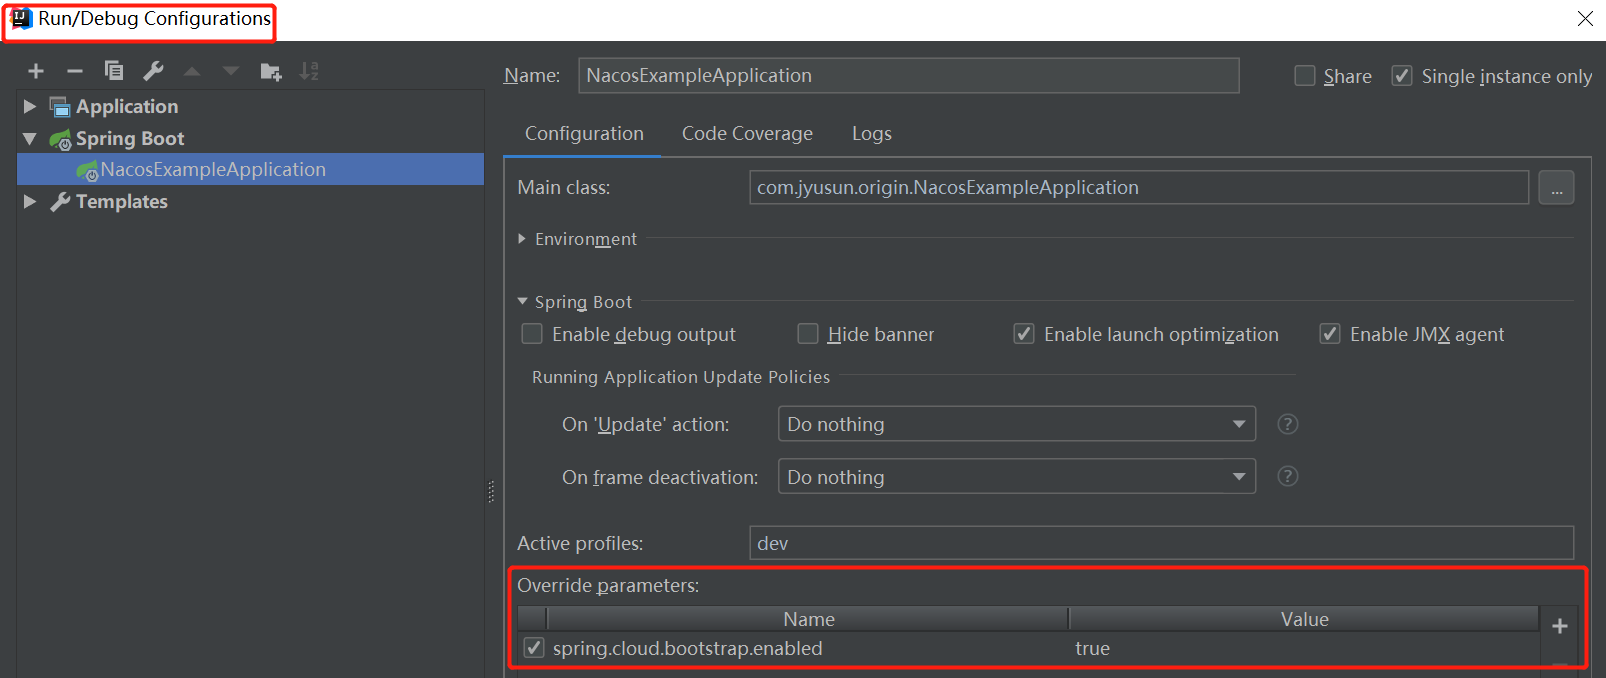
Task: Browse for main class with ellipsis button
Action: 1556,188
